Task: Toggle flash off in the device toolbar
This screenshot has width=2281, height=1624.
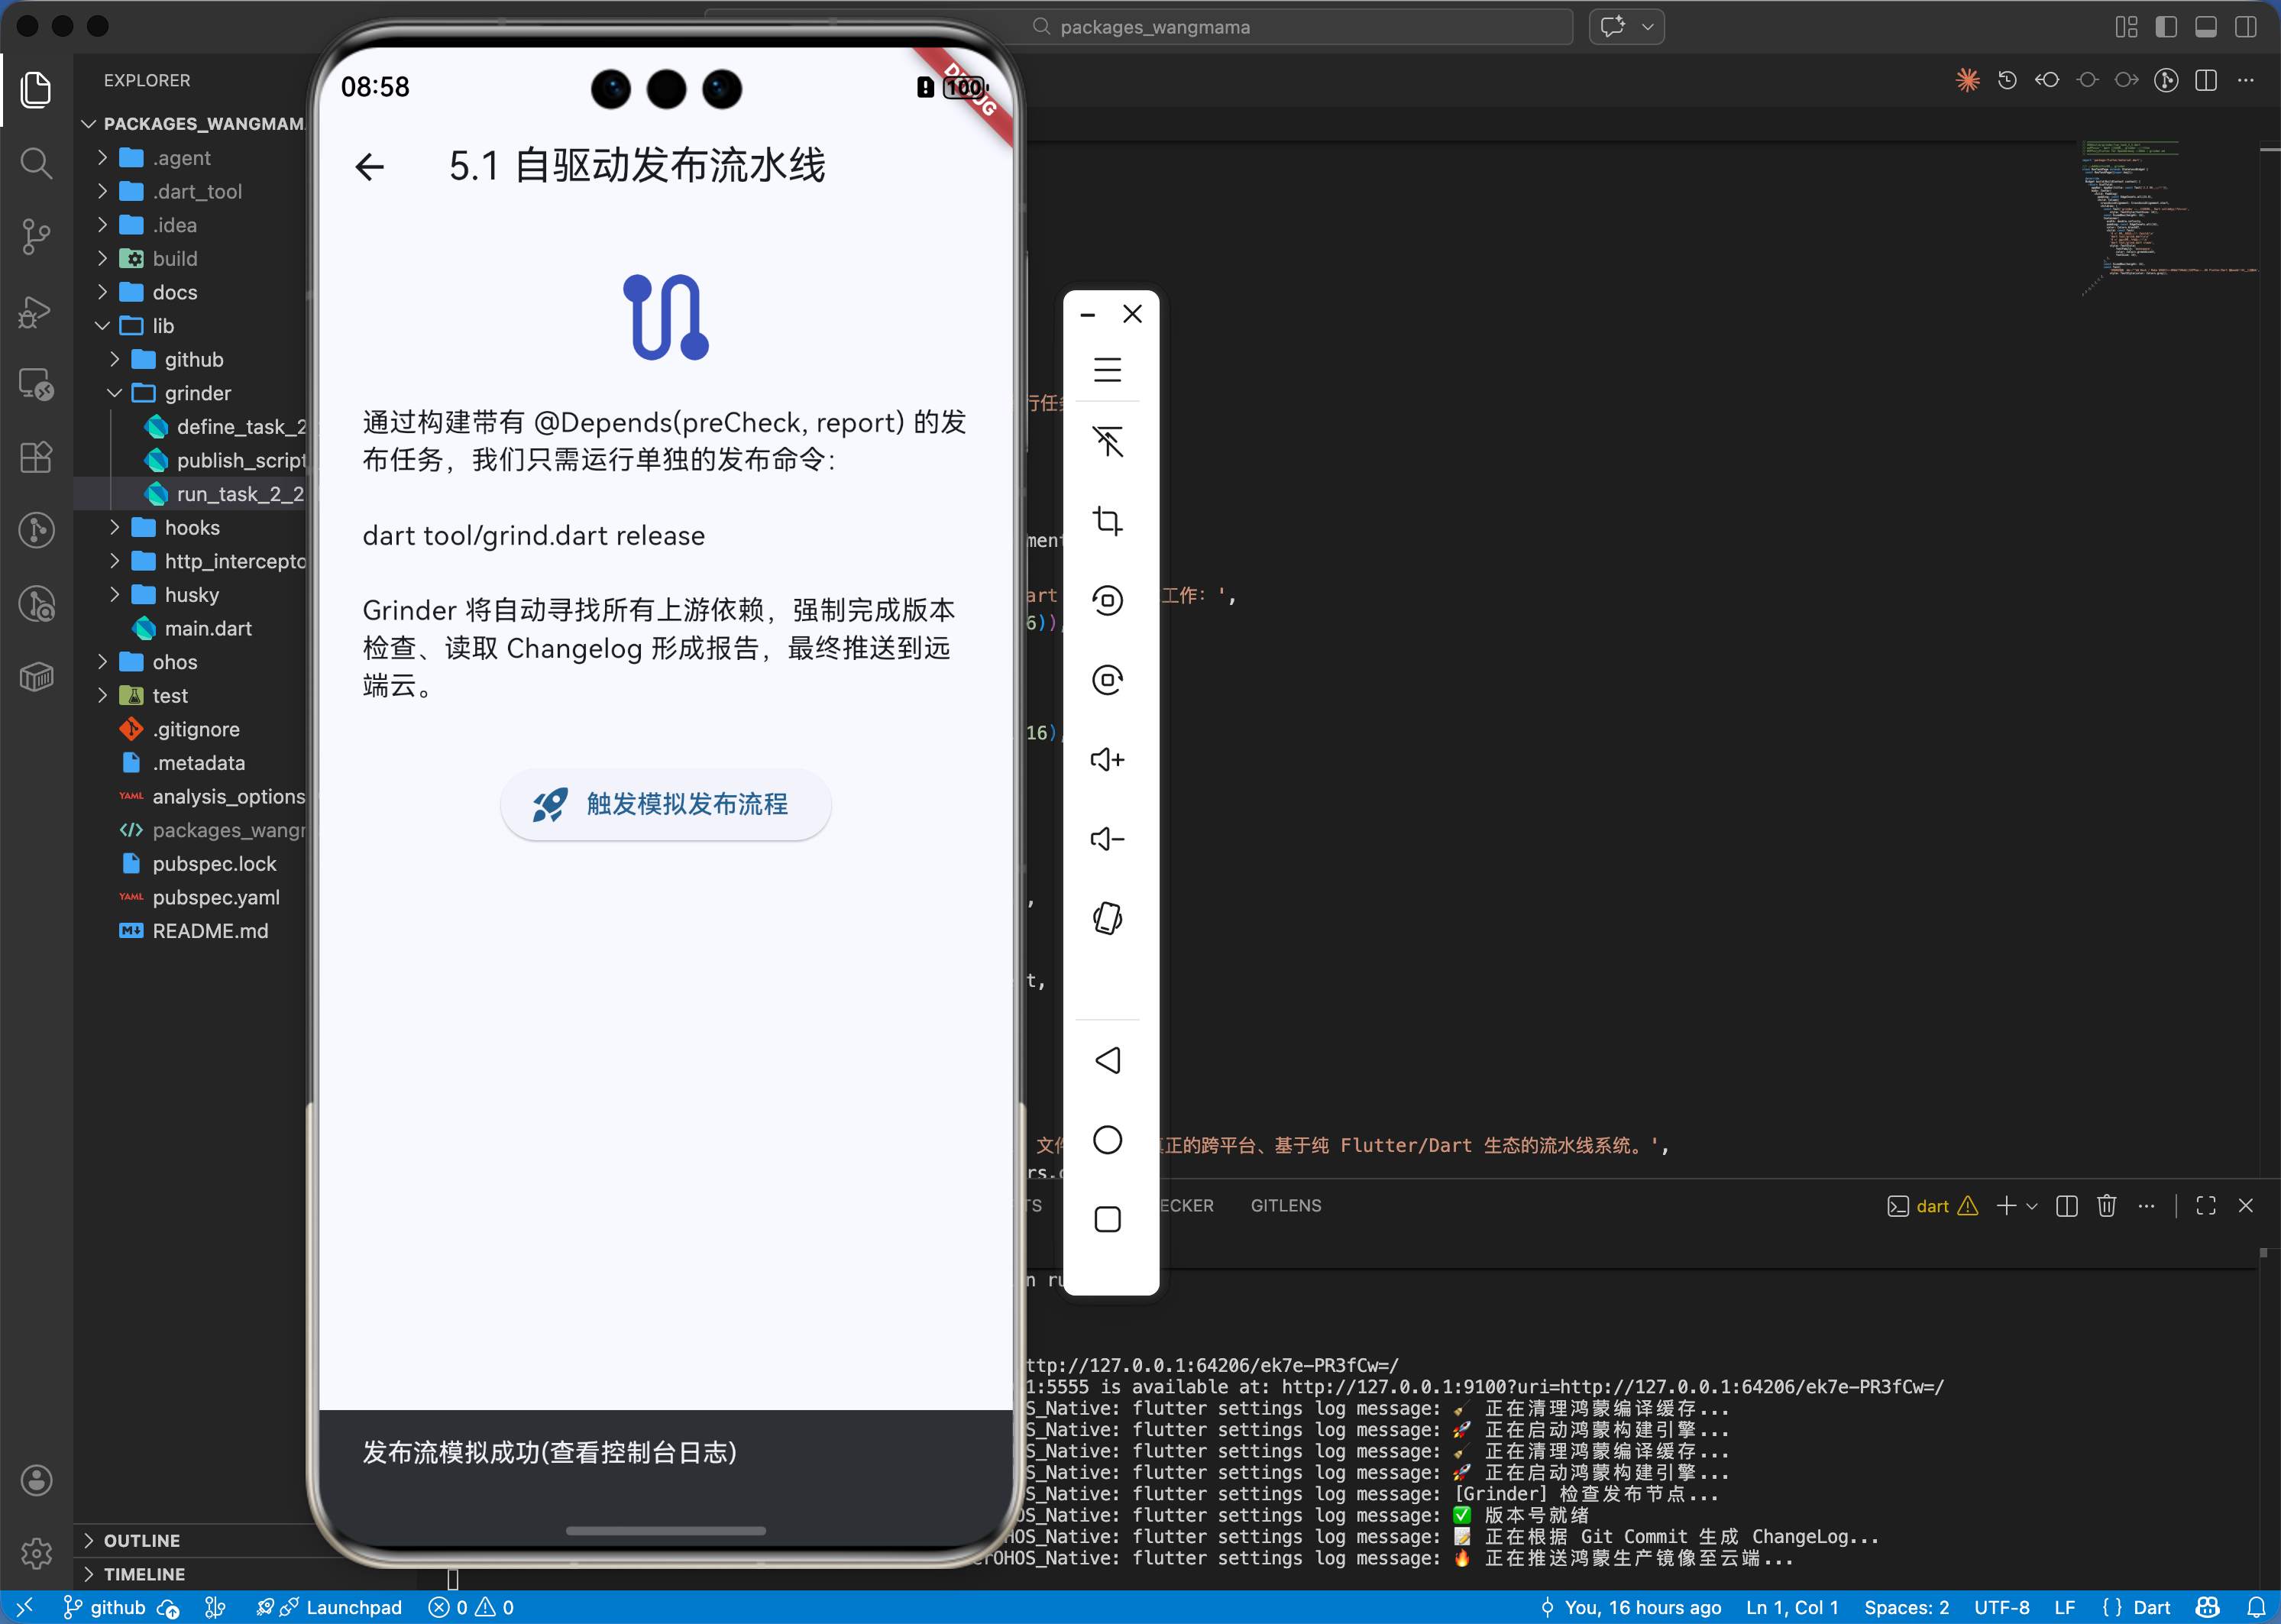Action: tap(1107, 441)
